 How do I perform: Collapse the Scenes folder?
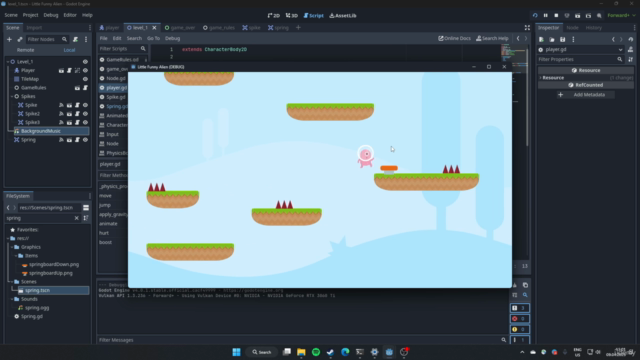point(12,282)
